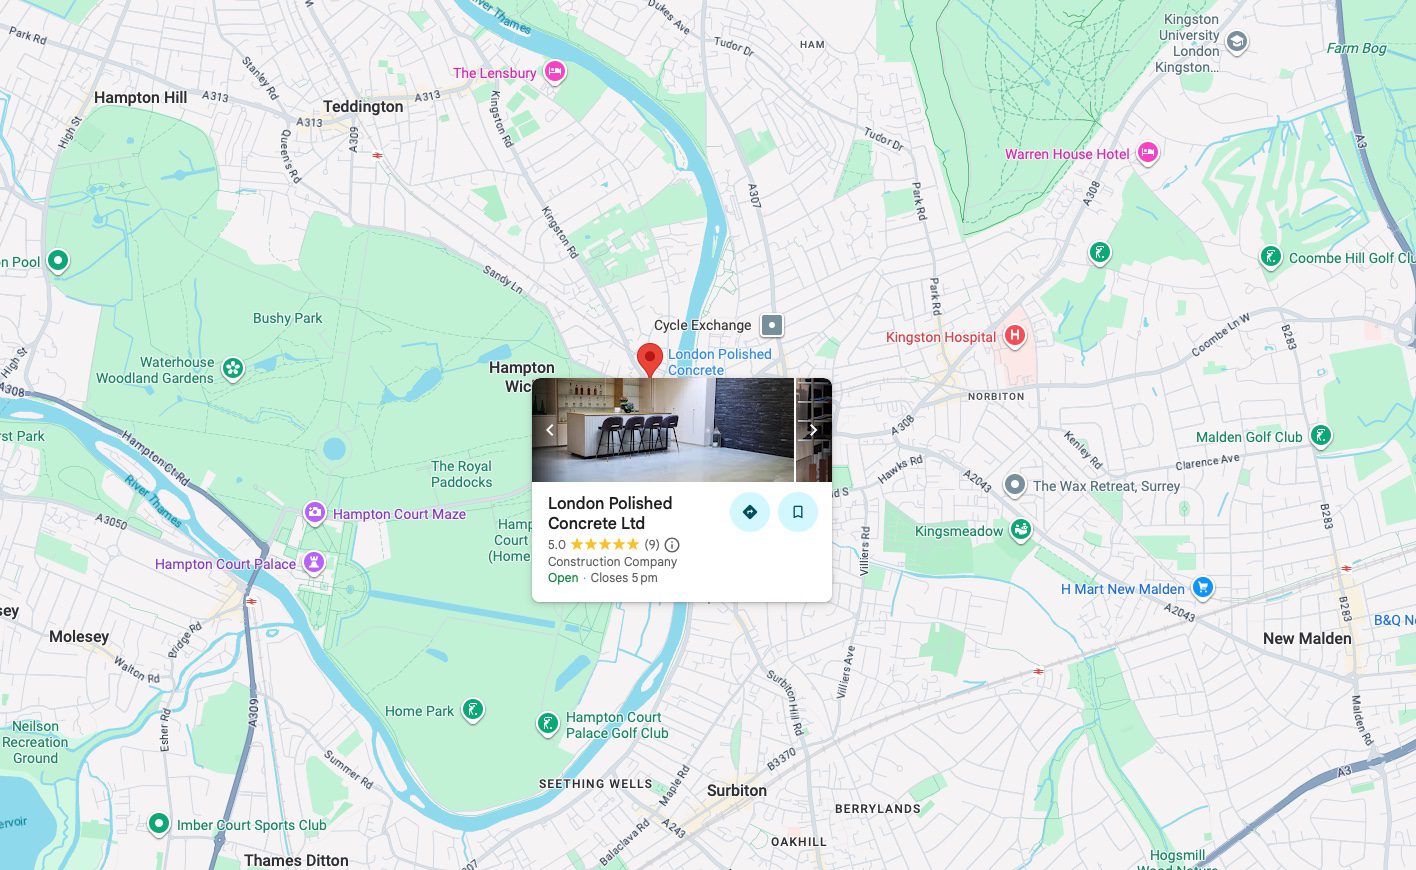
Task: Show the next photo in the carousel
Action: (x=813, y=430)
